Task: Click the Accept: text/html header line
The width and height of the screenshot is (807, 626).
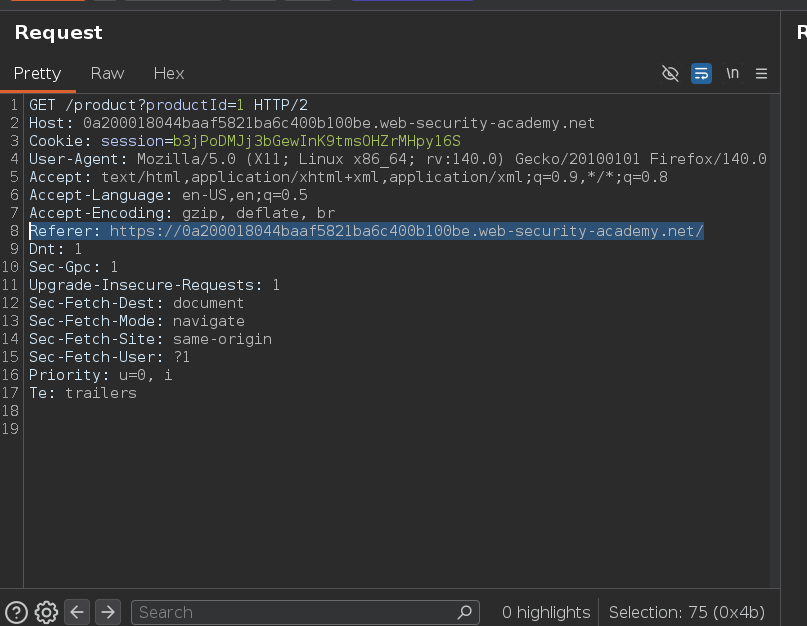Action: coord(348,177)
